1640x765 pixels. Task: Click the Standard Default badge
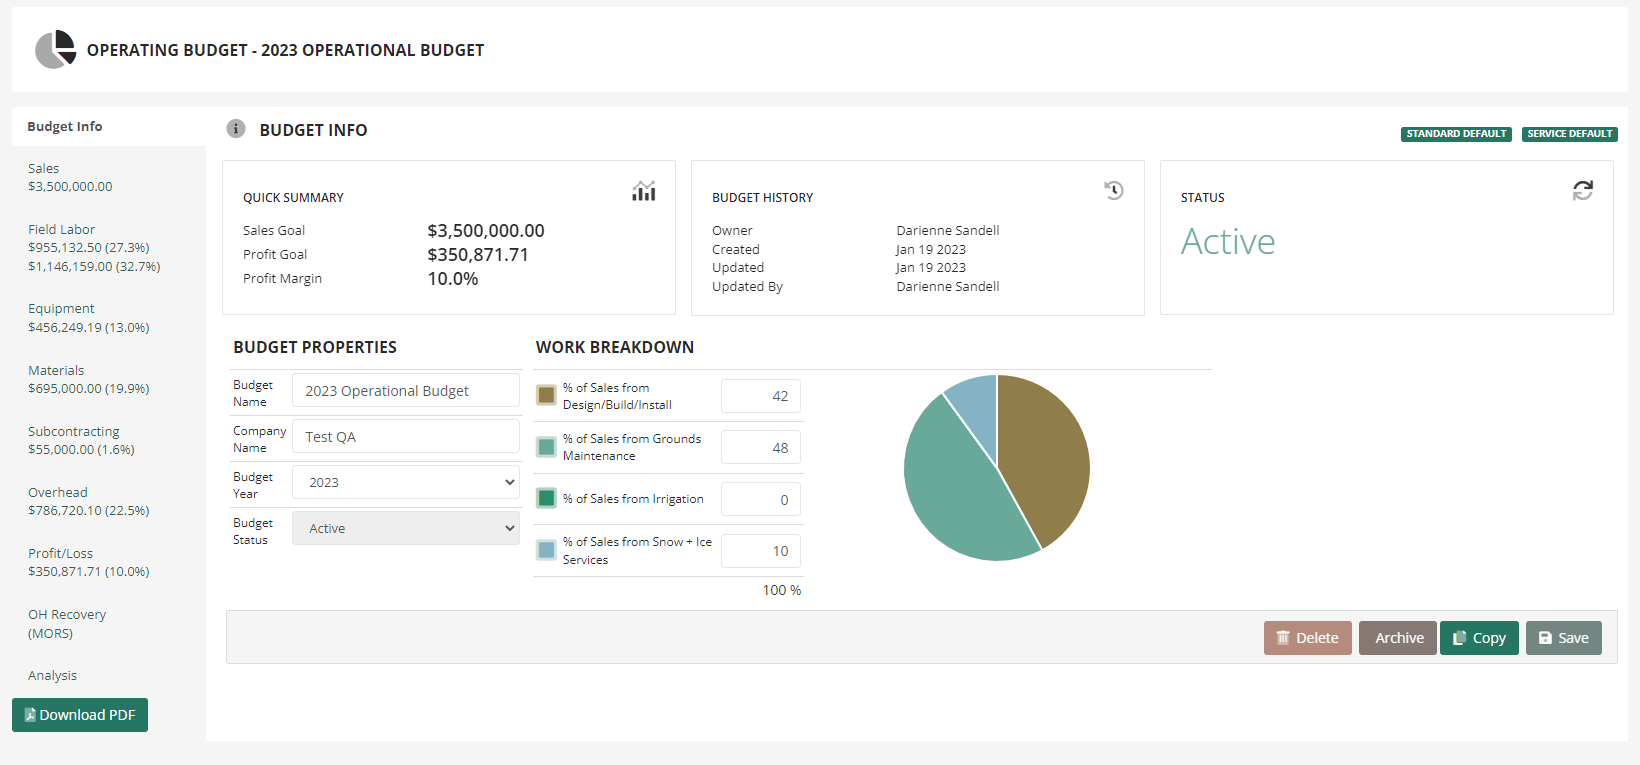[x=1456, y=134]
